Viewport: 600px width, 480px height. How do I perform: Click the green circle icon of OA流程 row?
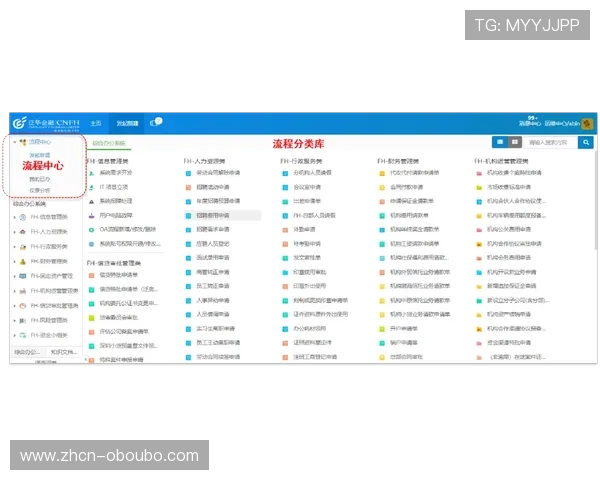91,230
